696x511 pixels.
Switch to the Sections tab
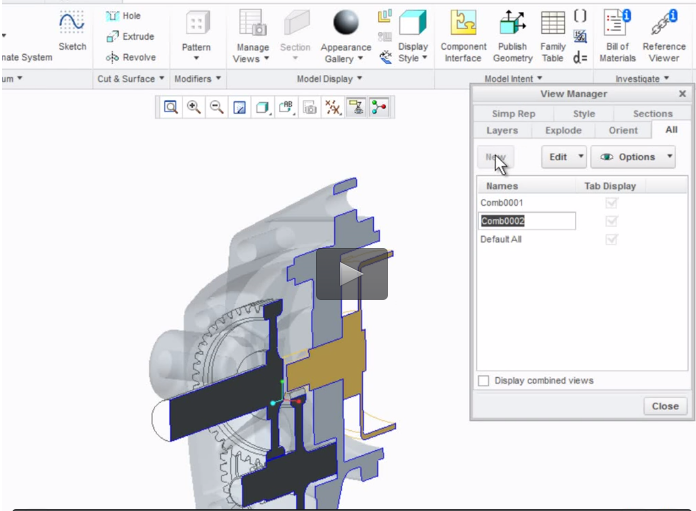652,114
